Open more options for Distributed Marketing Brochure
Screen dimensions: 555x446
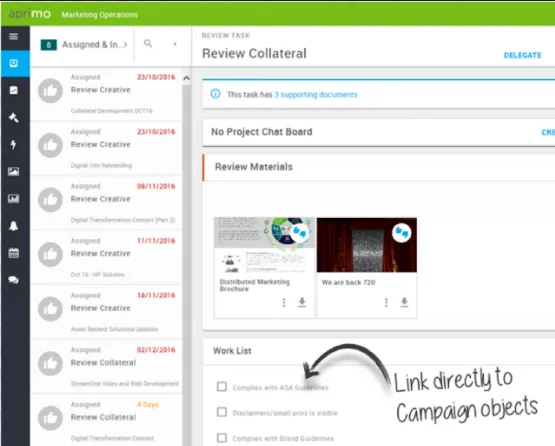click(x=284, y=302)
